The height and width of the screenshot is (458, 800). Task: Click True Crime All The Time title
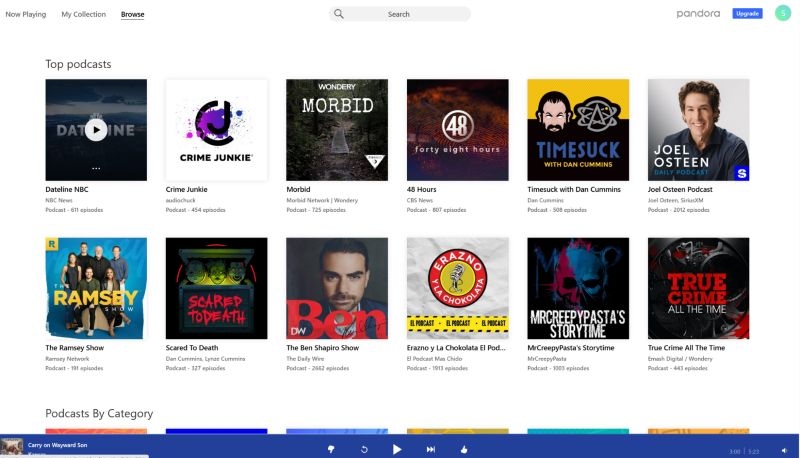pos(686,348)
